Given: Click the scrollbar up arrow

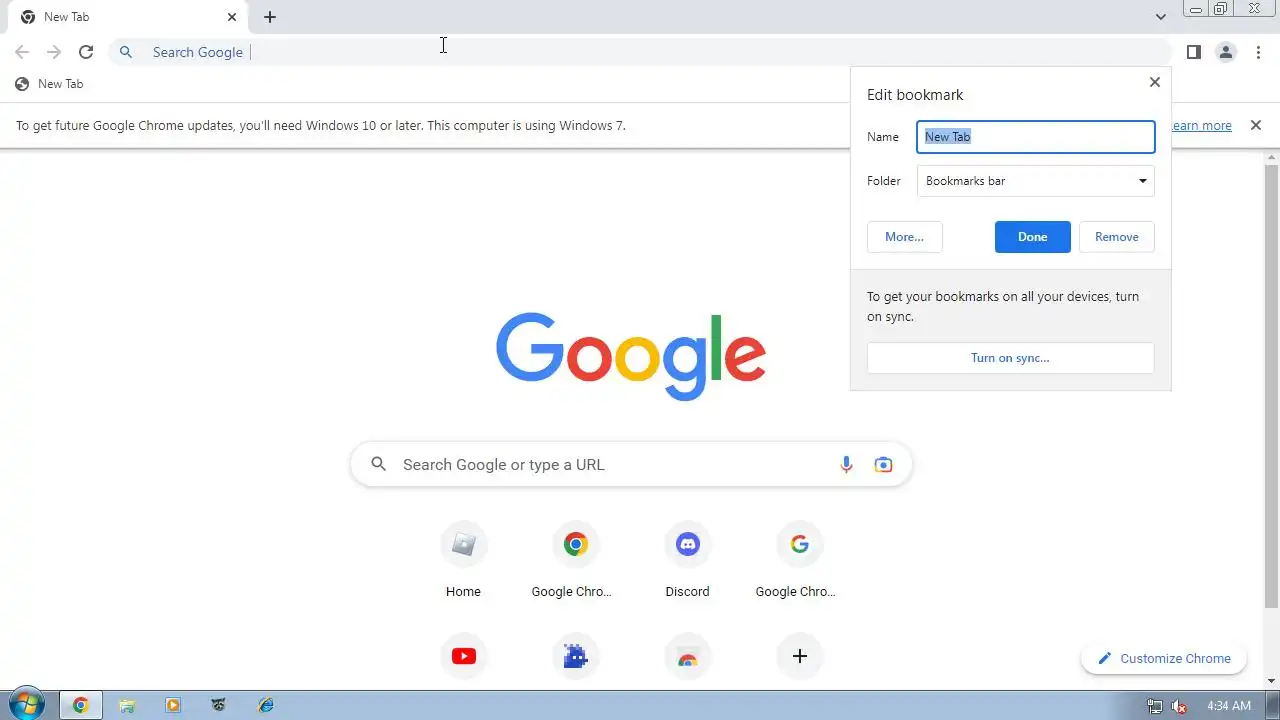Looking at the screenshot, I should pyautogui.click(x=1272, y=158).
